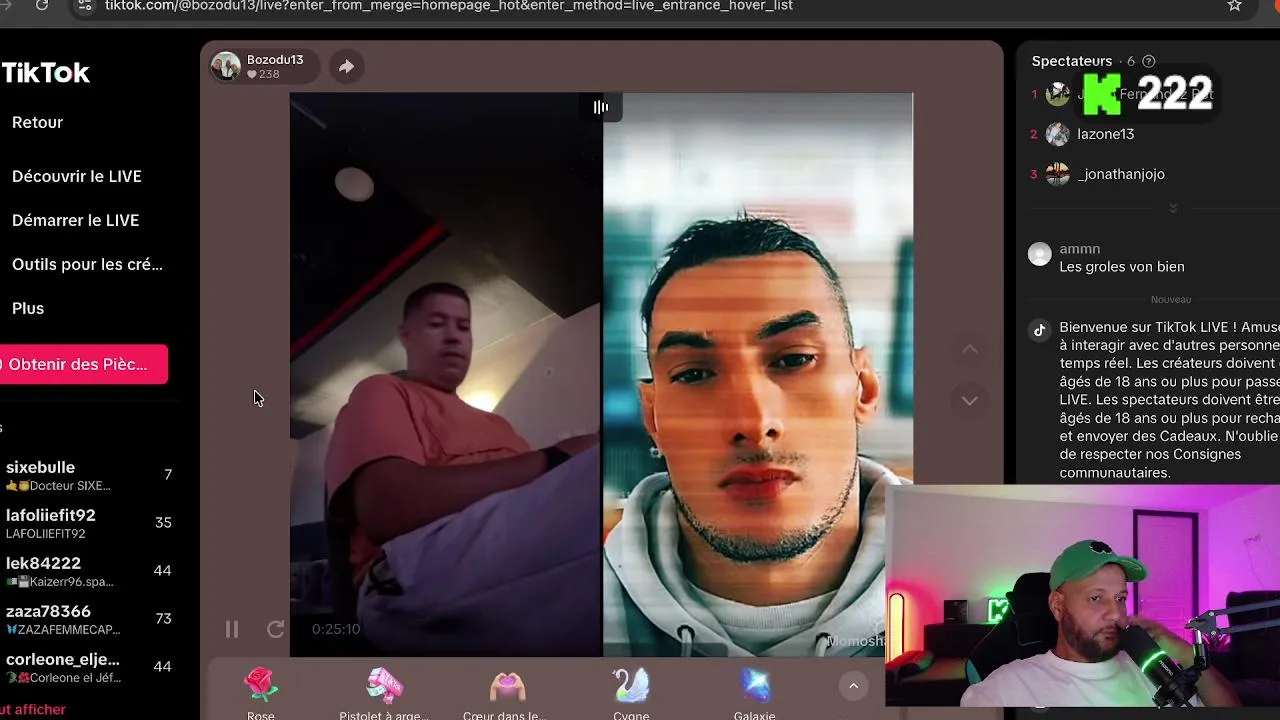
Task: Click the TikTok logo
Action: tap(45, 73)
